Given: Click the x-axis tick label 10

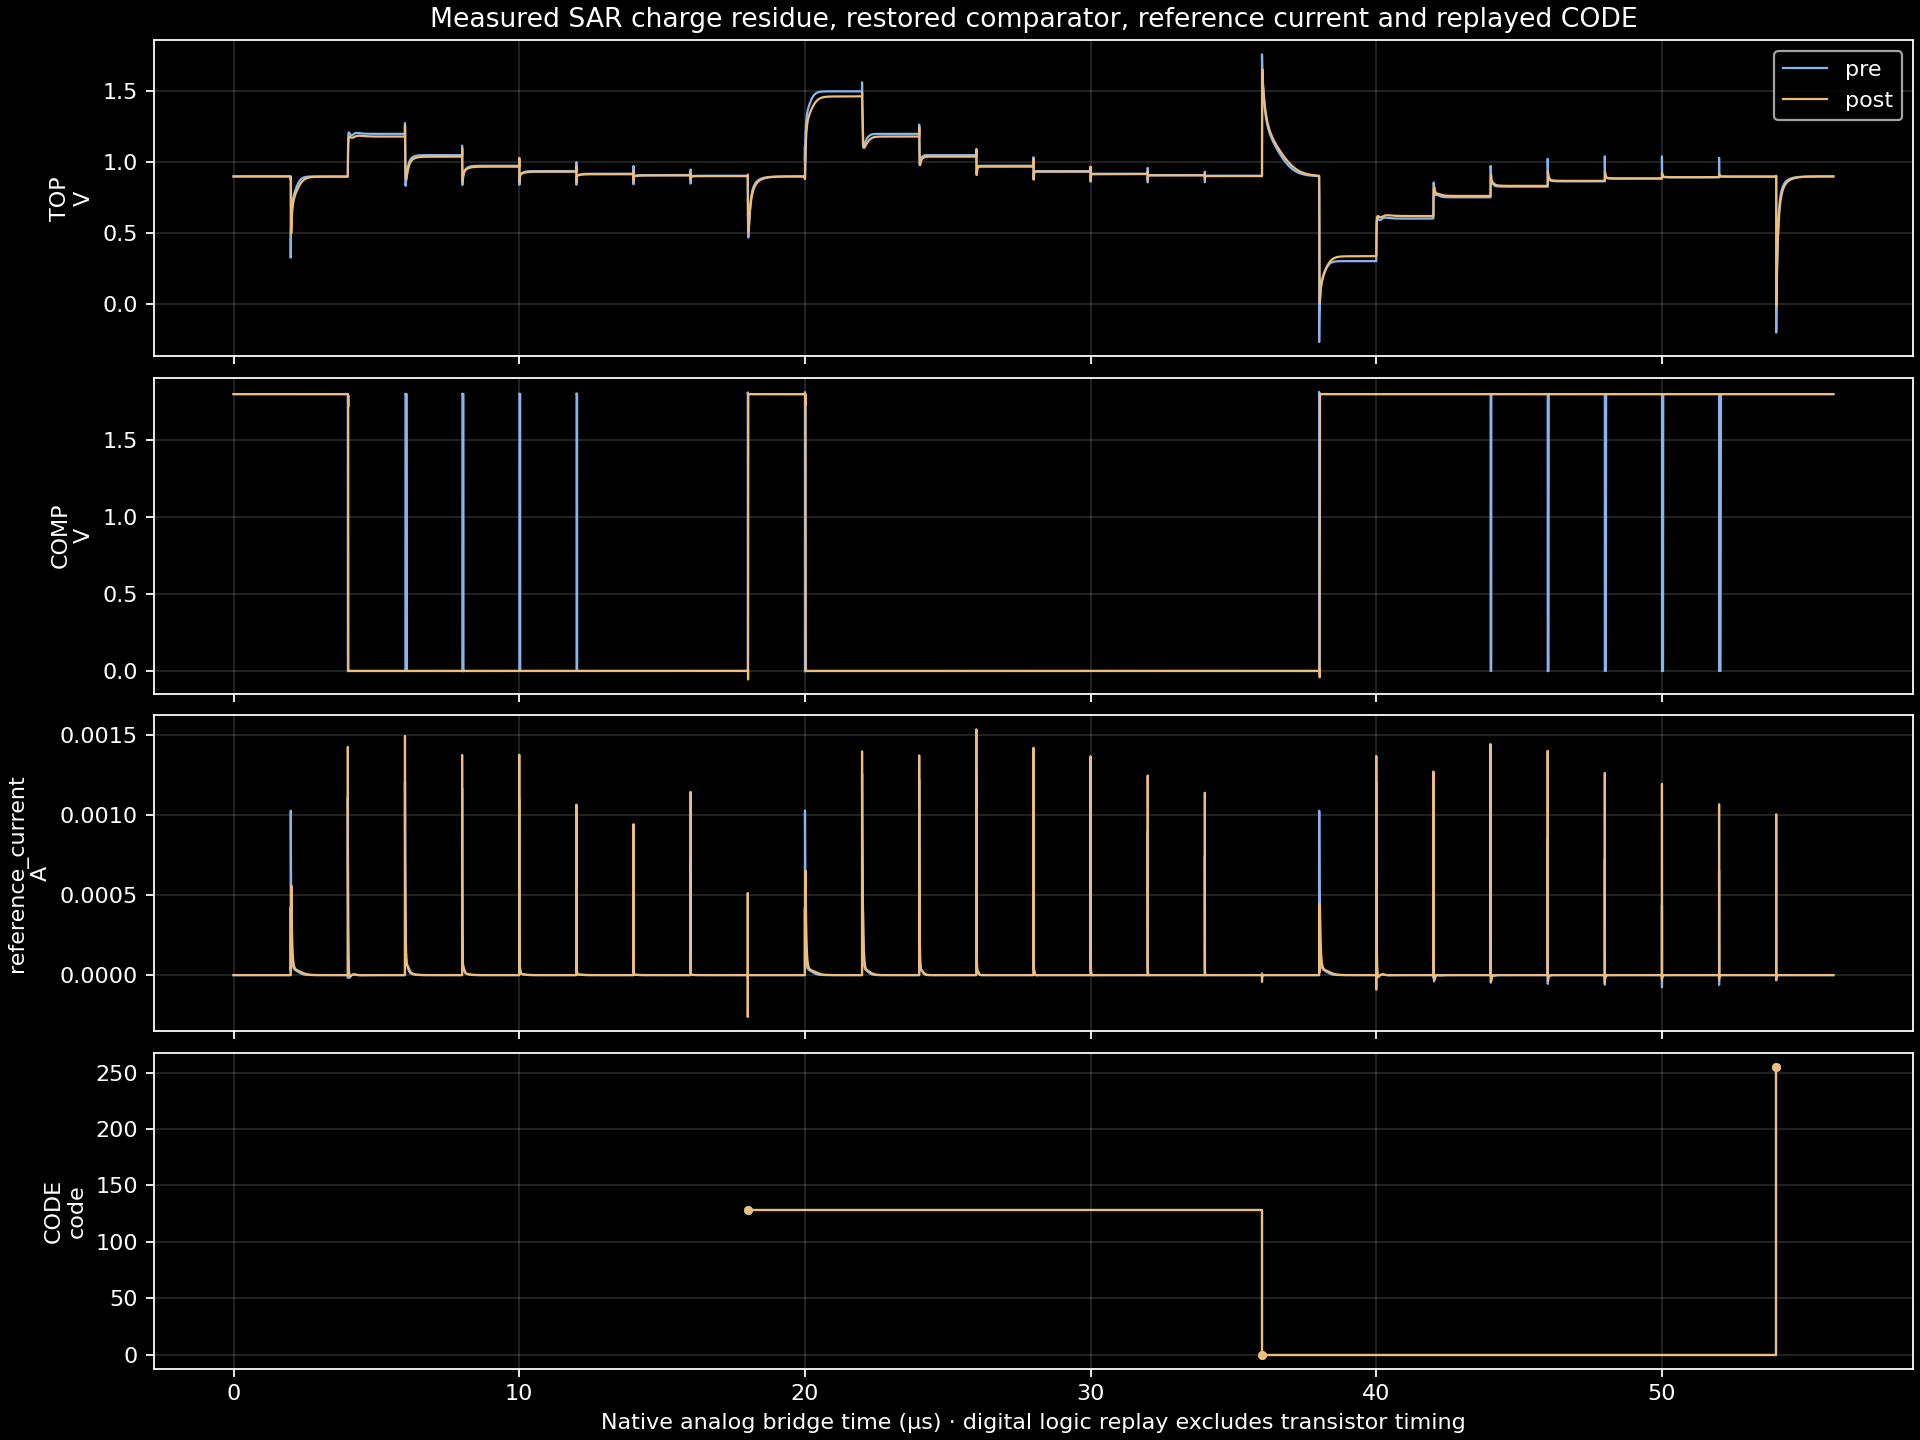Looking at the screenshot, I should [519, 1393].
